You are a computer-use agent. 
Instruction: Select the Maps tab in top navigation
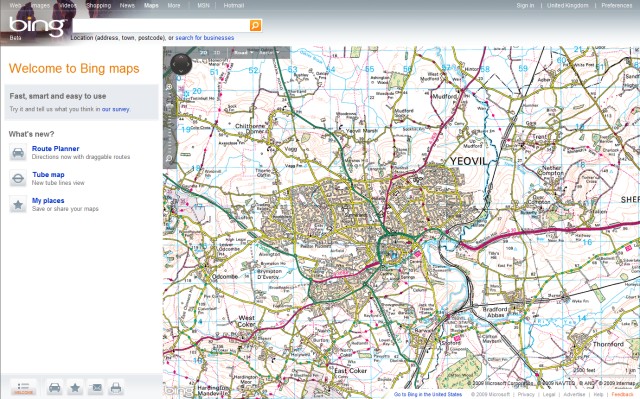coord(151,5)
